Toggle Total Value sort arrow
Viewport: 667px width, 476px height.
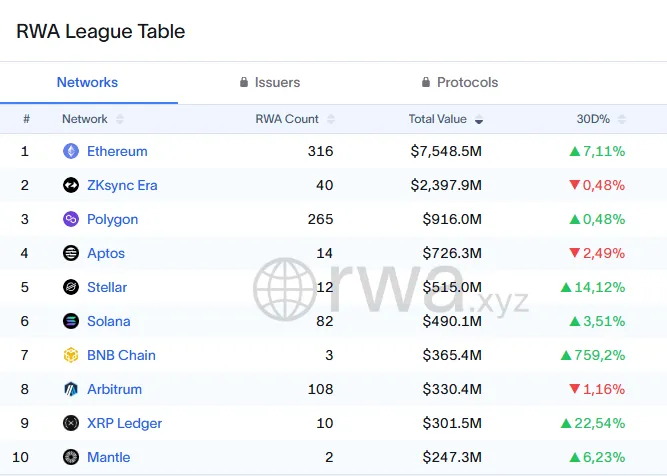coord(479,119)
